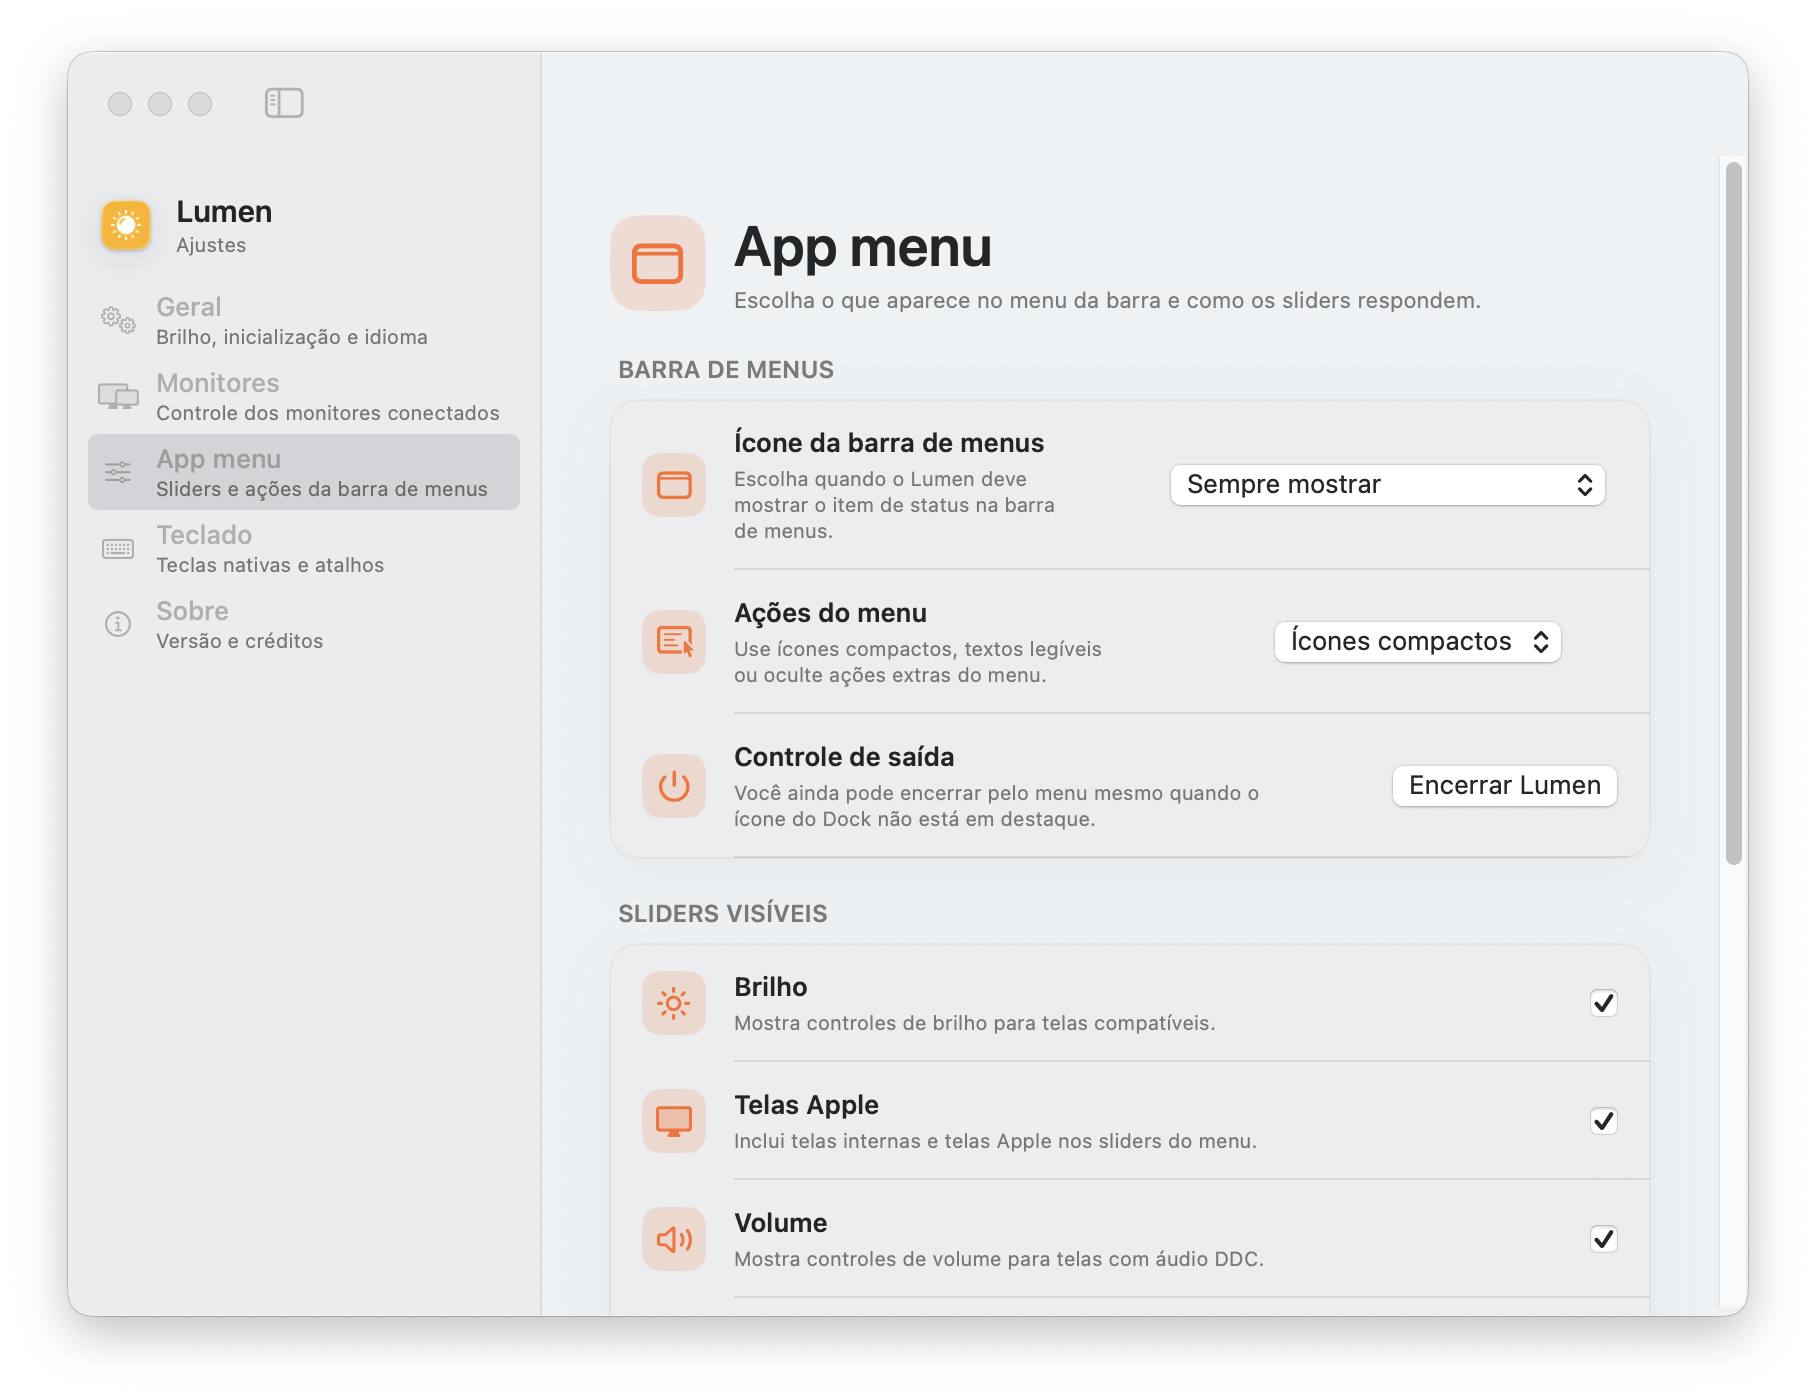Click the Brilho sun icon
1816x1400 pixels.
[x=674, y=1003]
